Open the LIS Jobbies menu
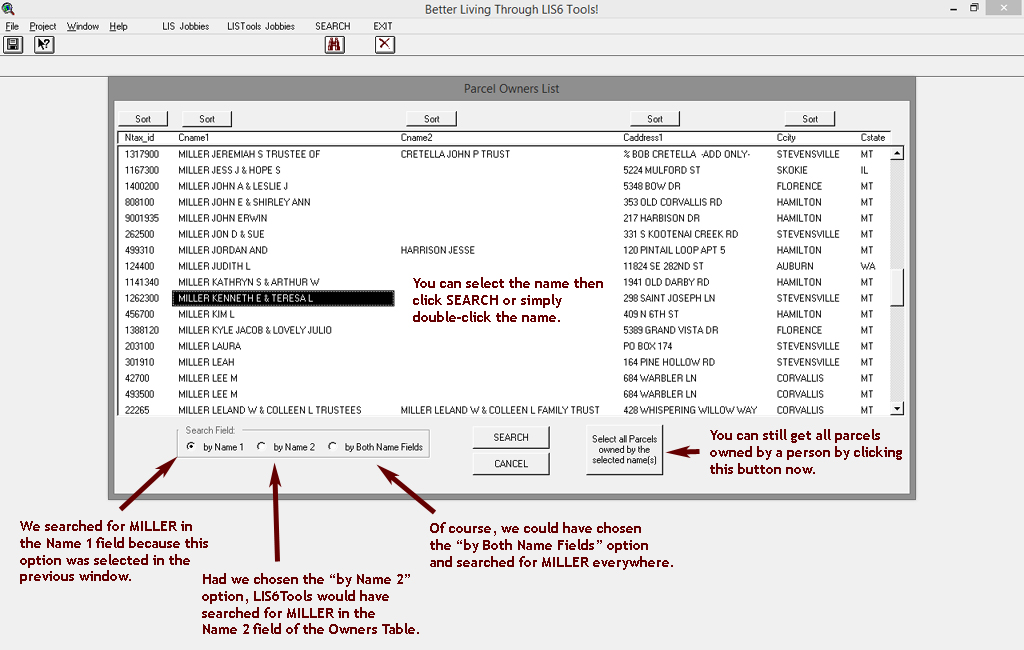1024x650 pixels. (x=185, y=26)
